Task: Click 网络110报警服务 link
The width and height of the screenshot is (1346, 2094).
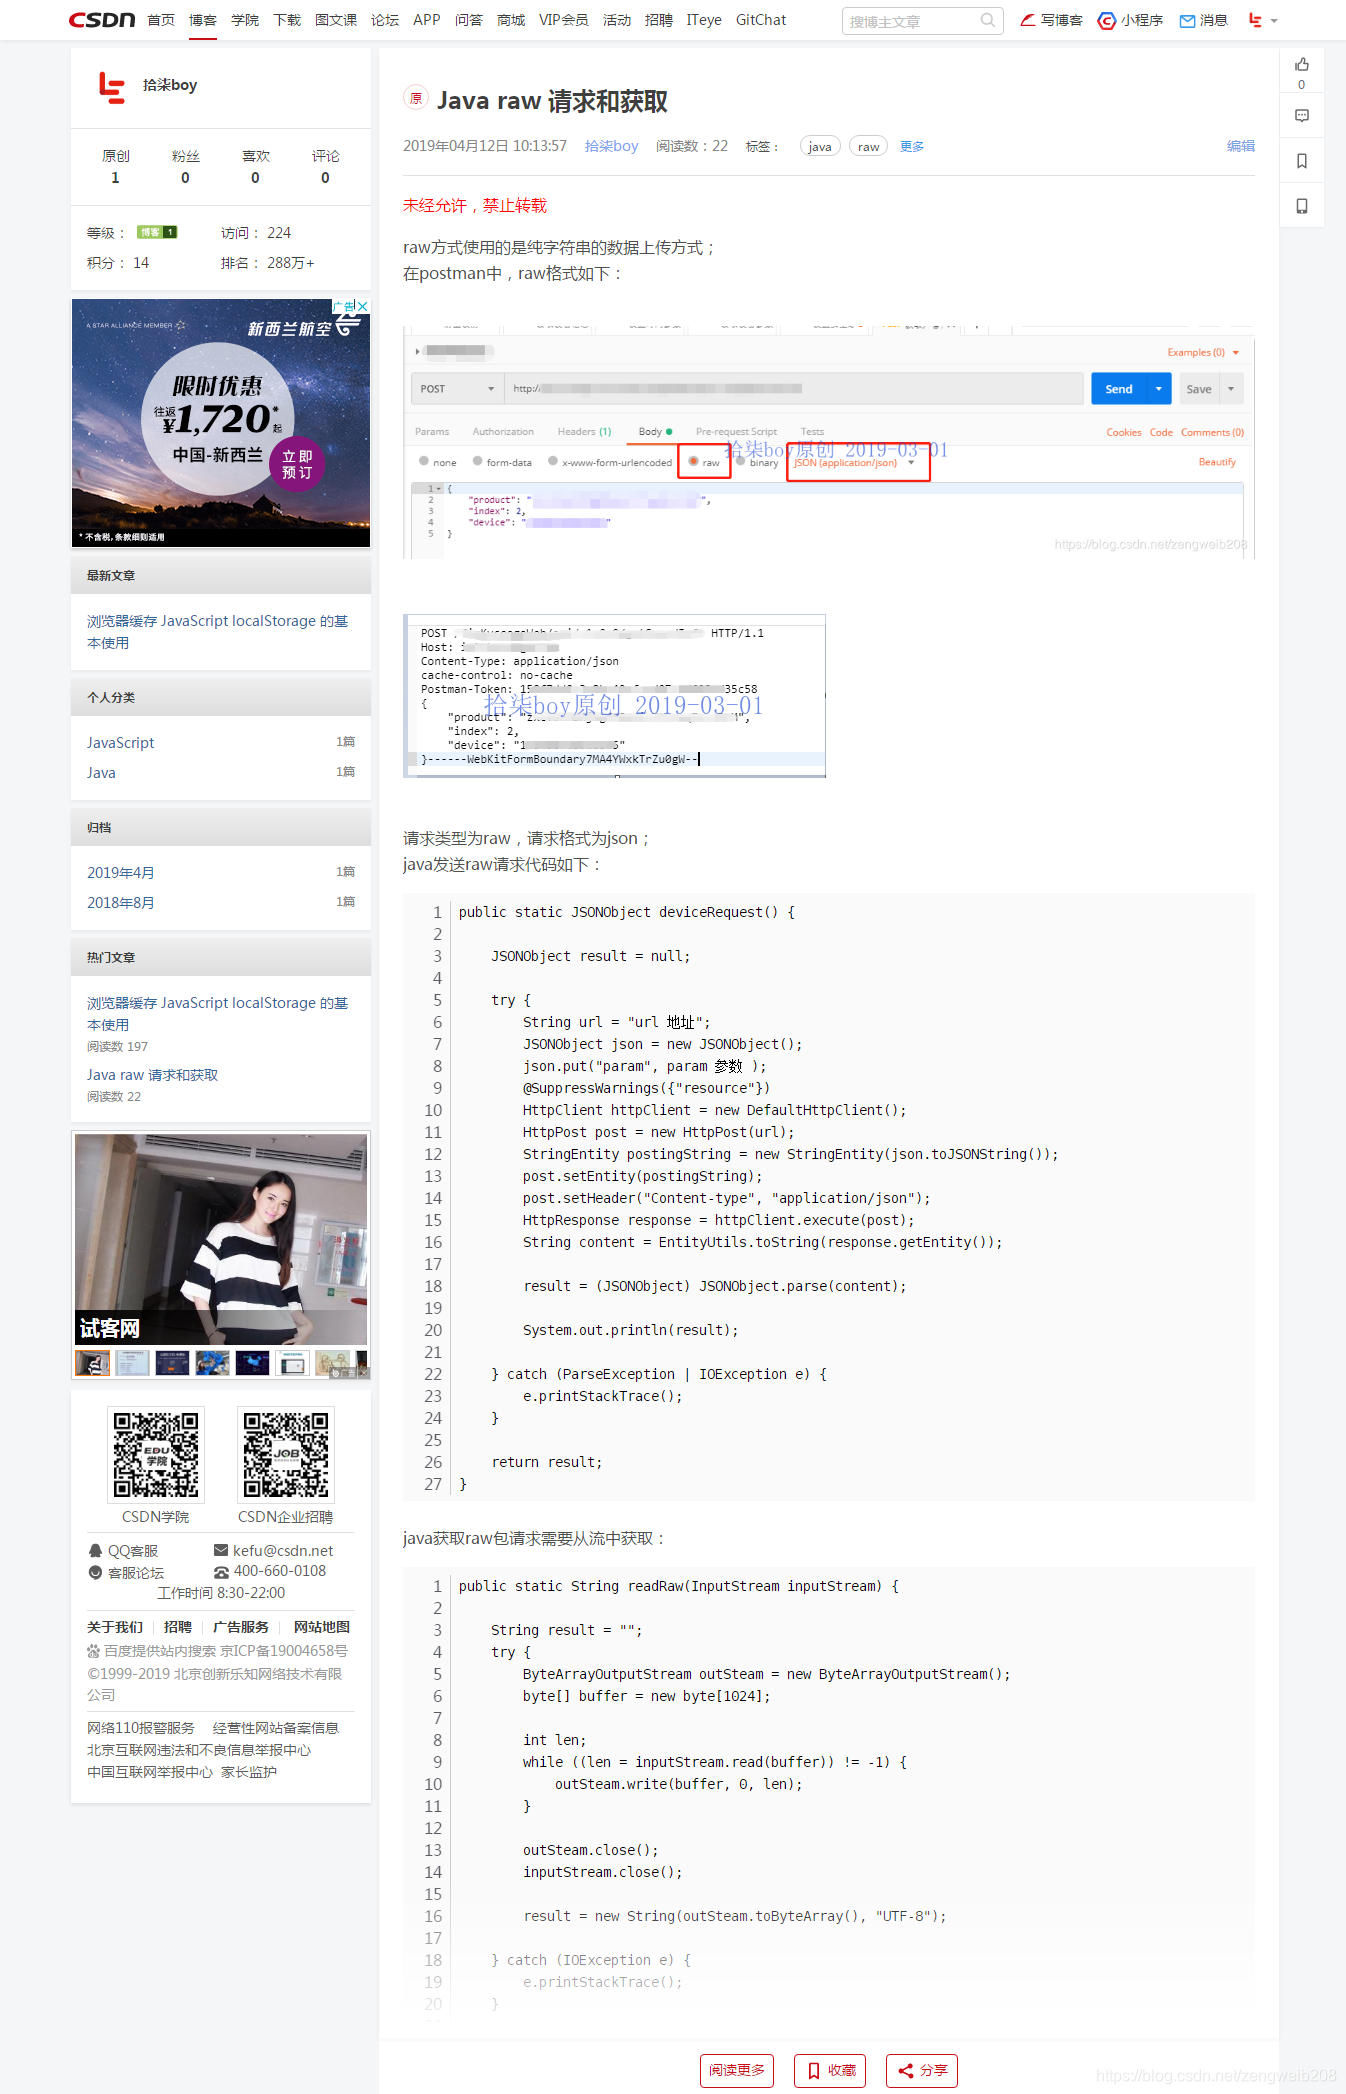Action: point(141,1728)
